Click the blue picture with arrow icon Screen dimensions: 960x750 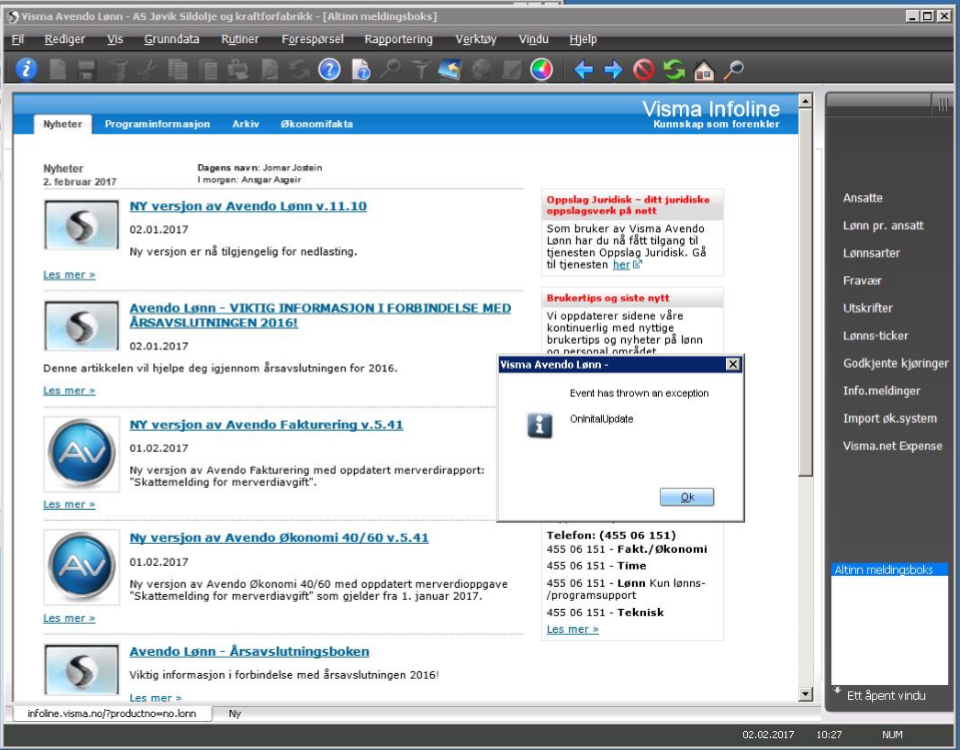[x=450, y=70]
